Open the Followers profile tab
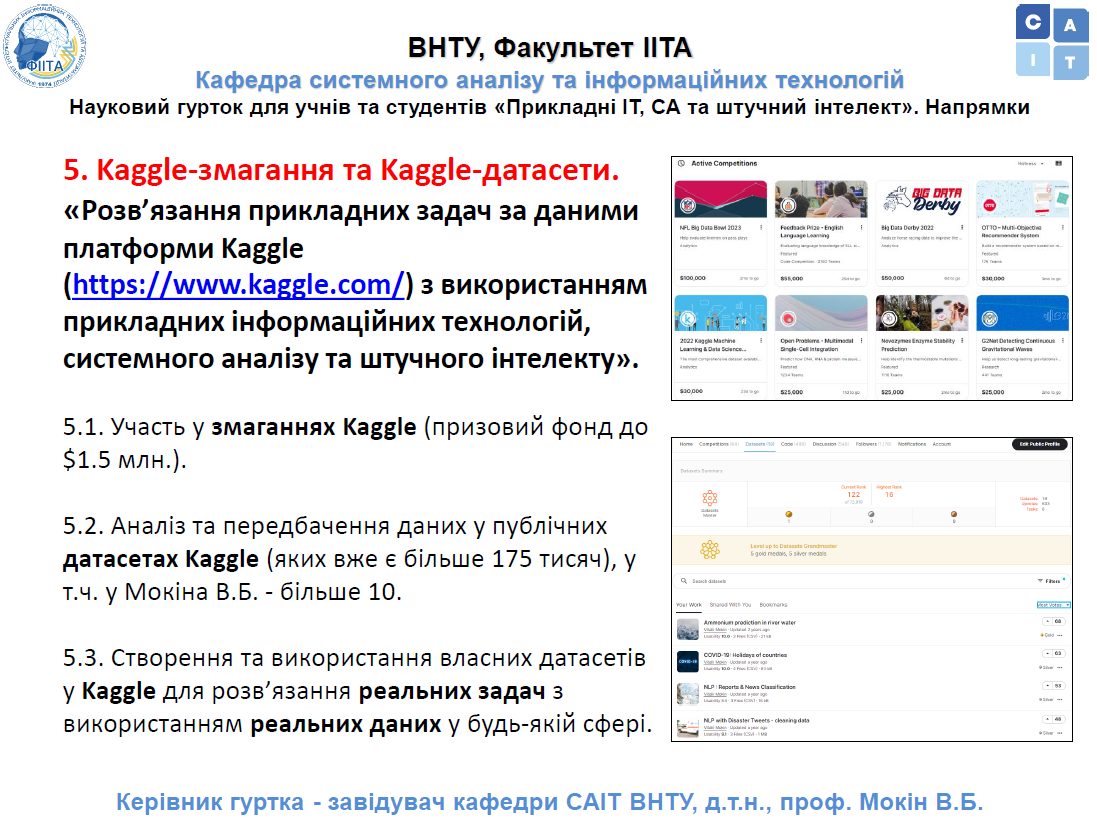Viewport: 1097px width, 821px height. (x=873, y=444)
